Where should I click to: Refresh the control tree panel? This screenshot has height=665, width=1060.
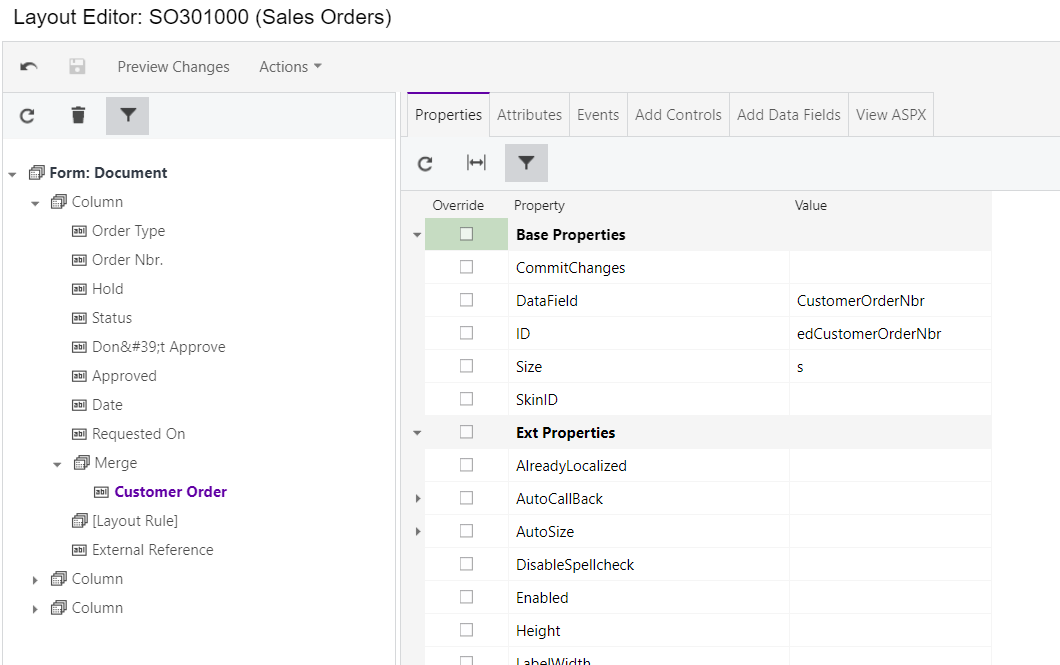pos(27,116)
